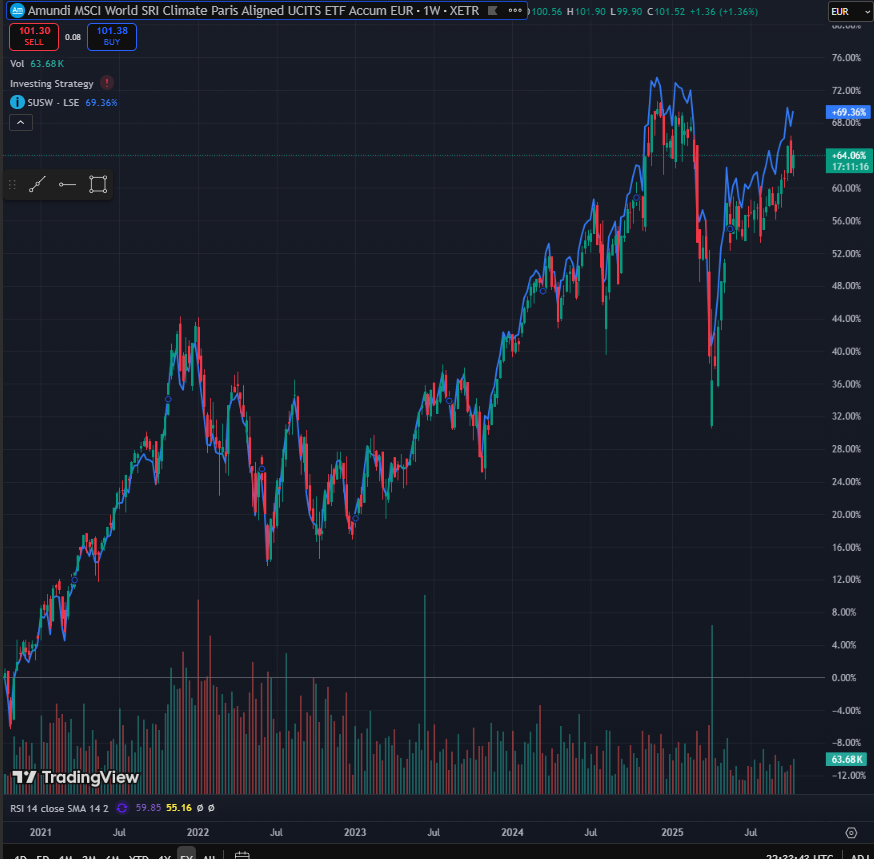Select the 5Y time range tab
The height and width of the screenshot is (859, 874).
186,856
